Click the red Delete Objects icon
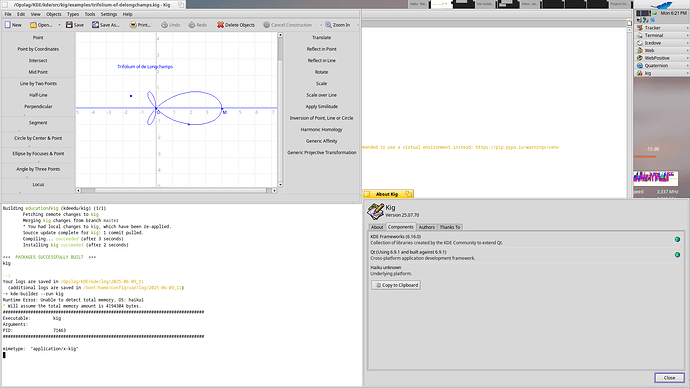 (220, 25)
